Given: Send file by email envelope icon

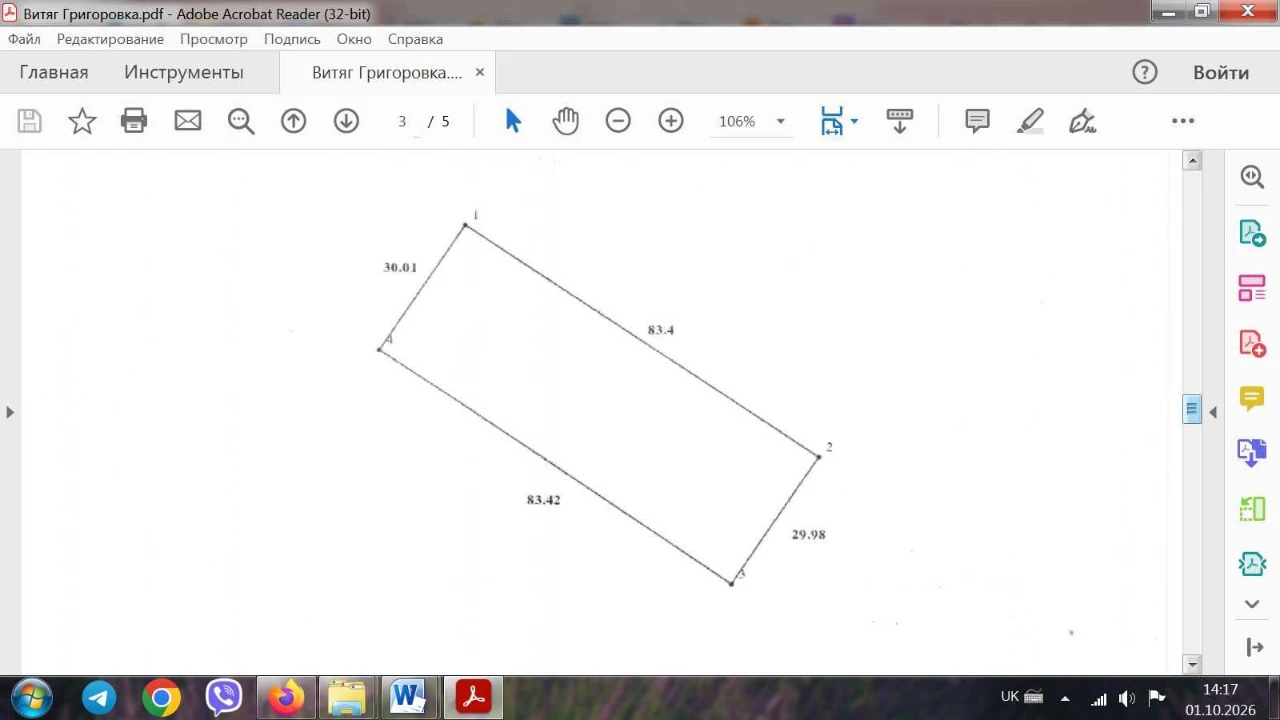Looking at the screenshot, I should pyautogui.click(x=188, y=121).
